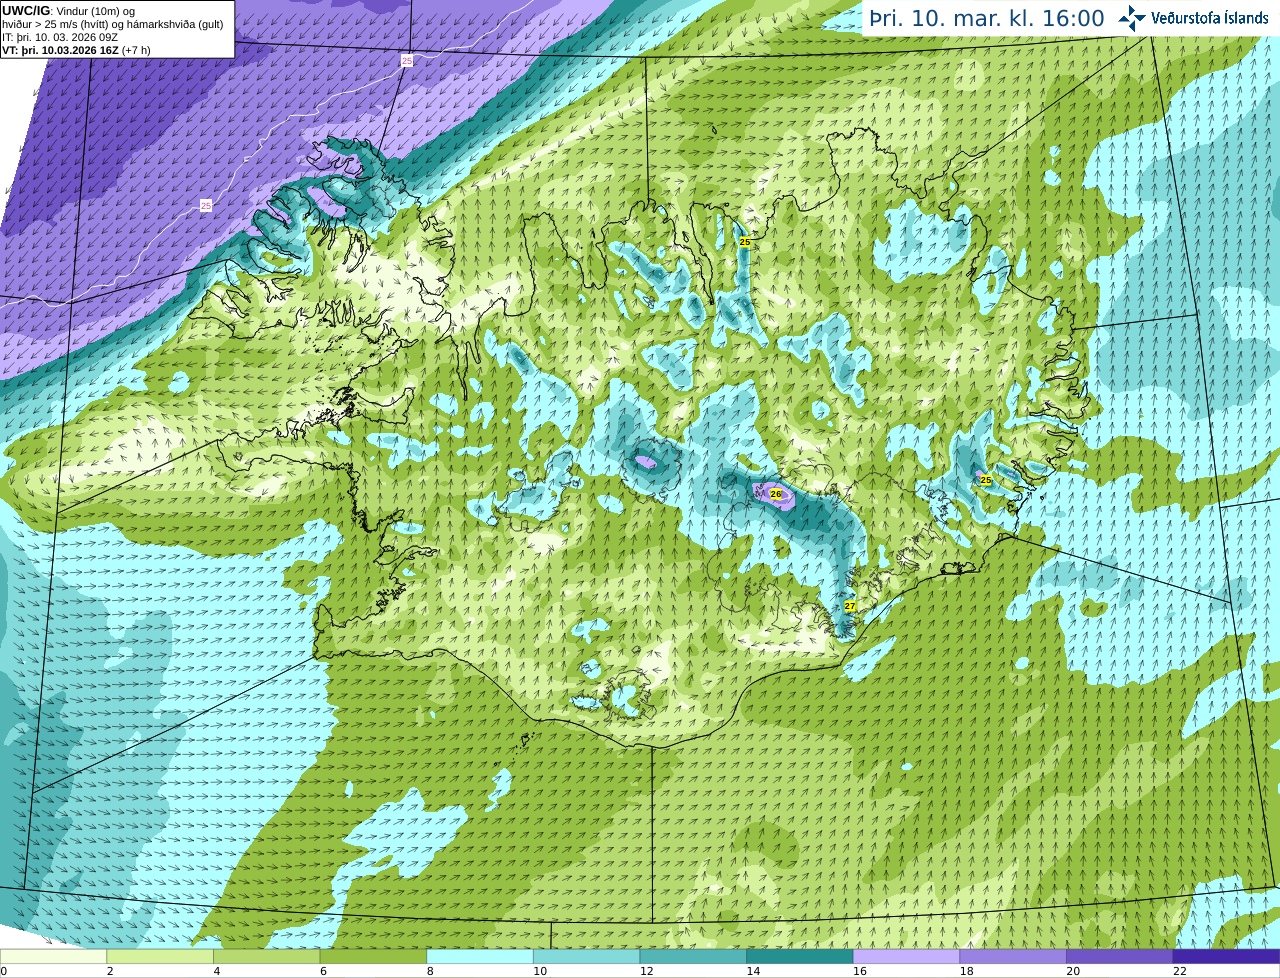This screenshot has width=1280, height=978.
Task: Click the hviður > 25 m/s legend description line
Action: (x=112, y=24)
